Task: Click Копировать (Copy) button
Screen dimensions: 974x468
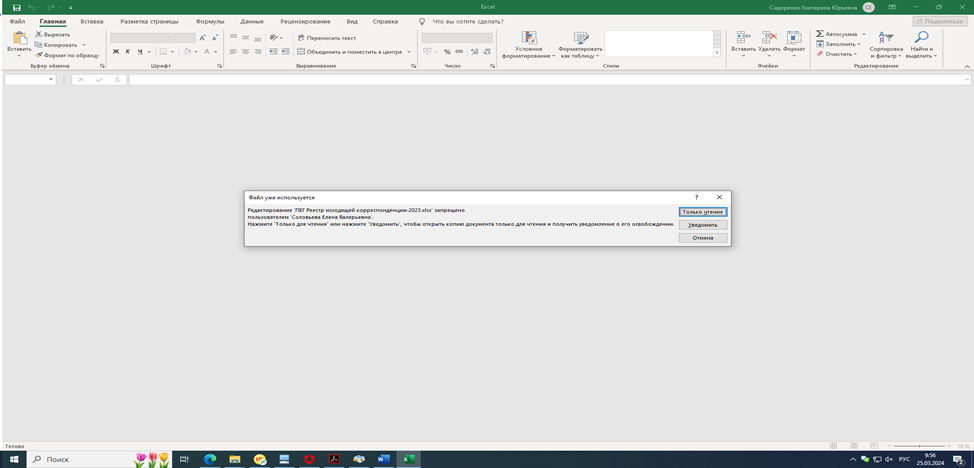Action: [56, 45]
